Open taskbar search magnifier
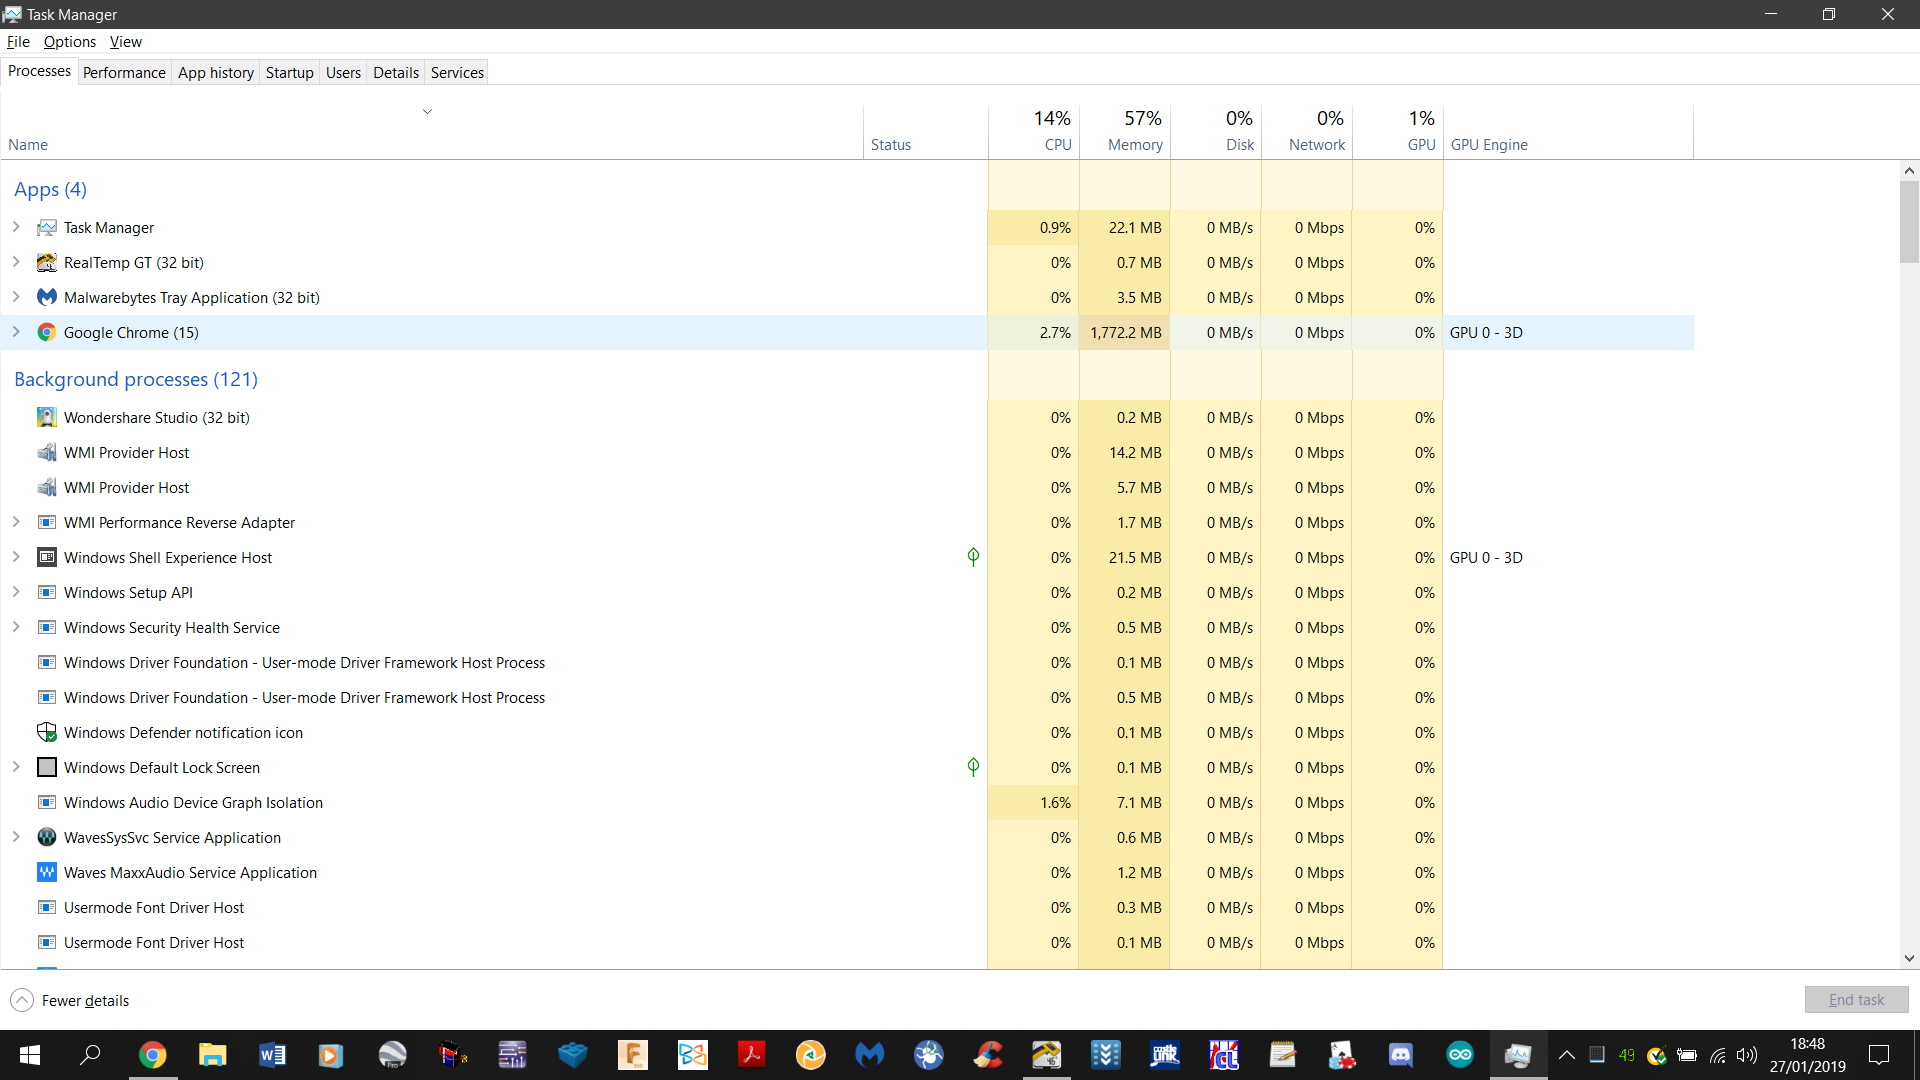Screen dimensions: 1920x1080 90,1055
